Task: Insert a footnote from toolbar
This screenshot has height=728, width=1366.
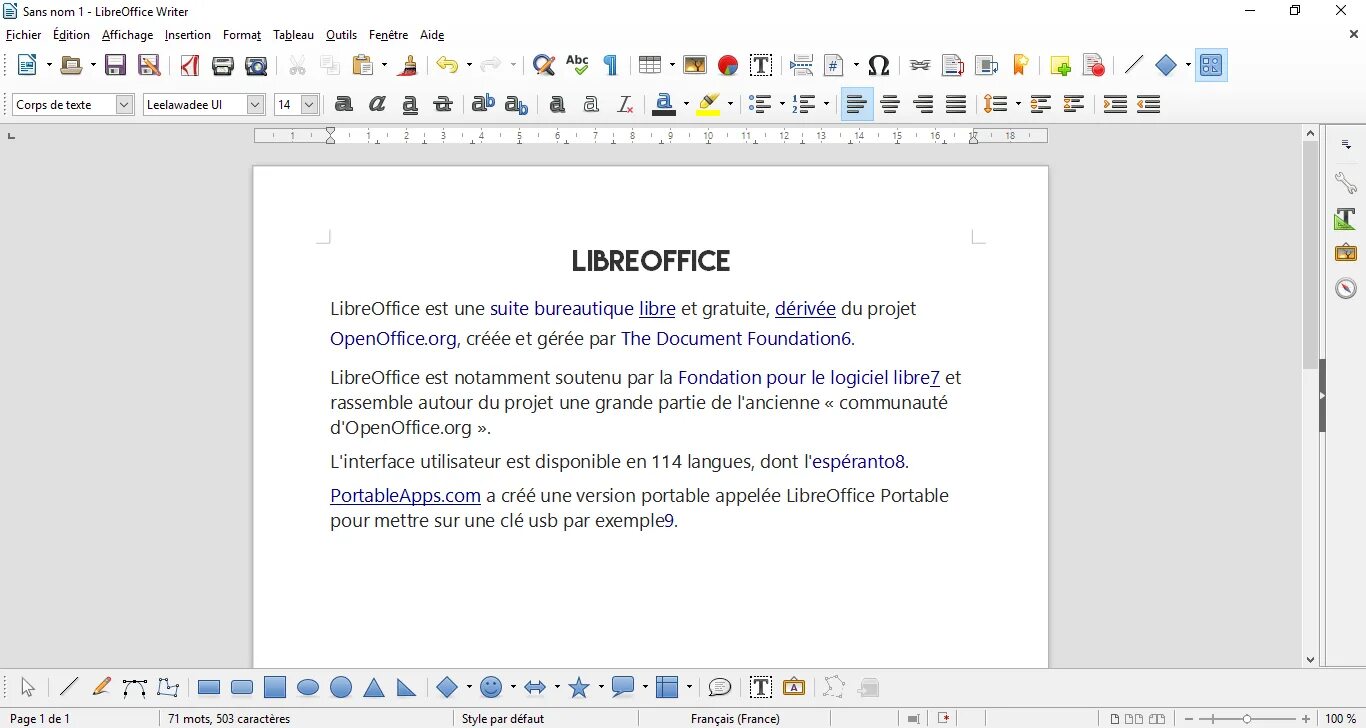Action: point(953,66)
